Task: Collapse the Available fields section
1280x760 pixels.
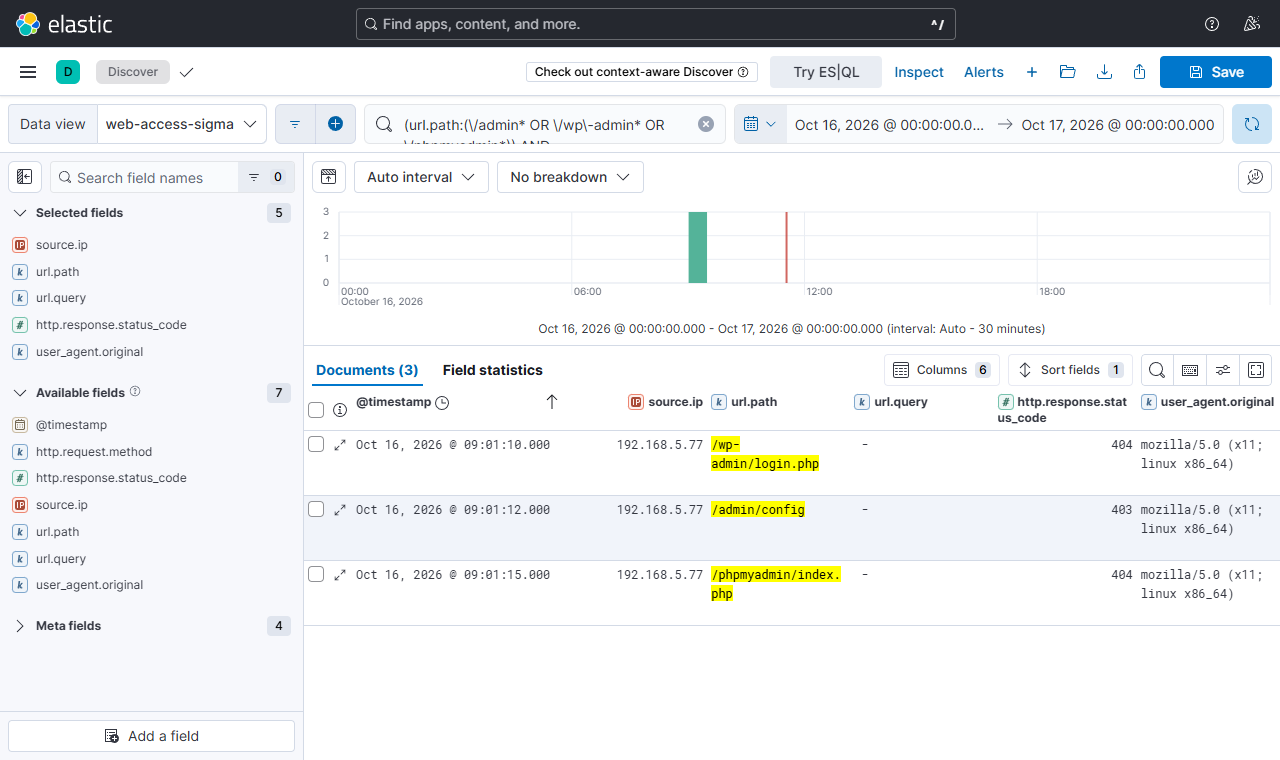Action: click(x=20, y=393)
